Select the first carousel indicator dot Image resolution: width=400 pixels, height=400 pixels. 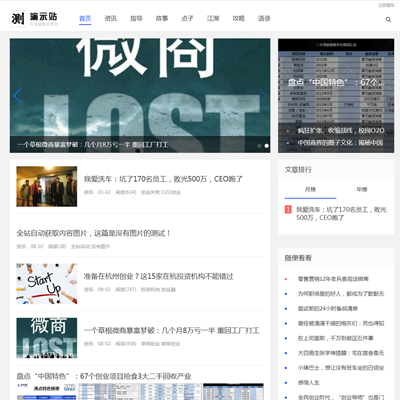pyautogui.click(x=259, y=146)
